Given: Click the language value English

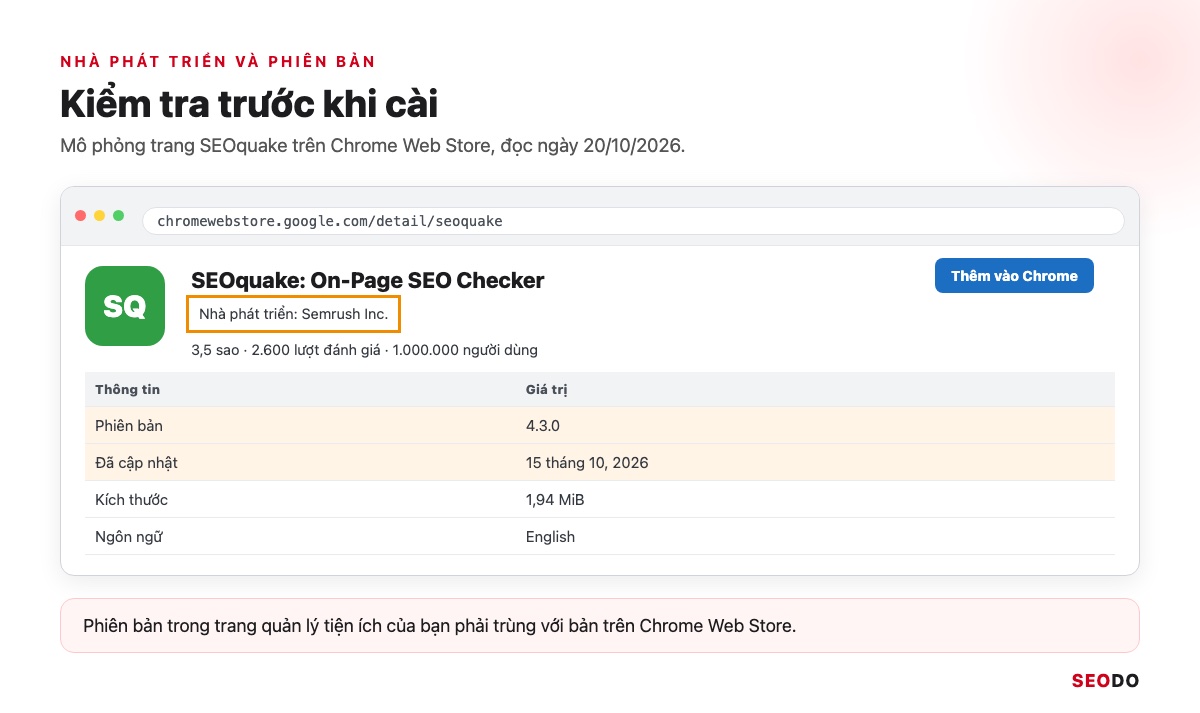Looking at the screenshot, I should (x=550, y=536).
